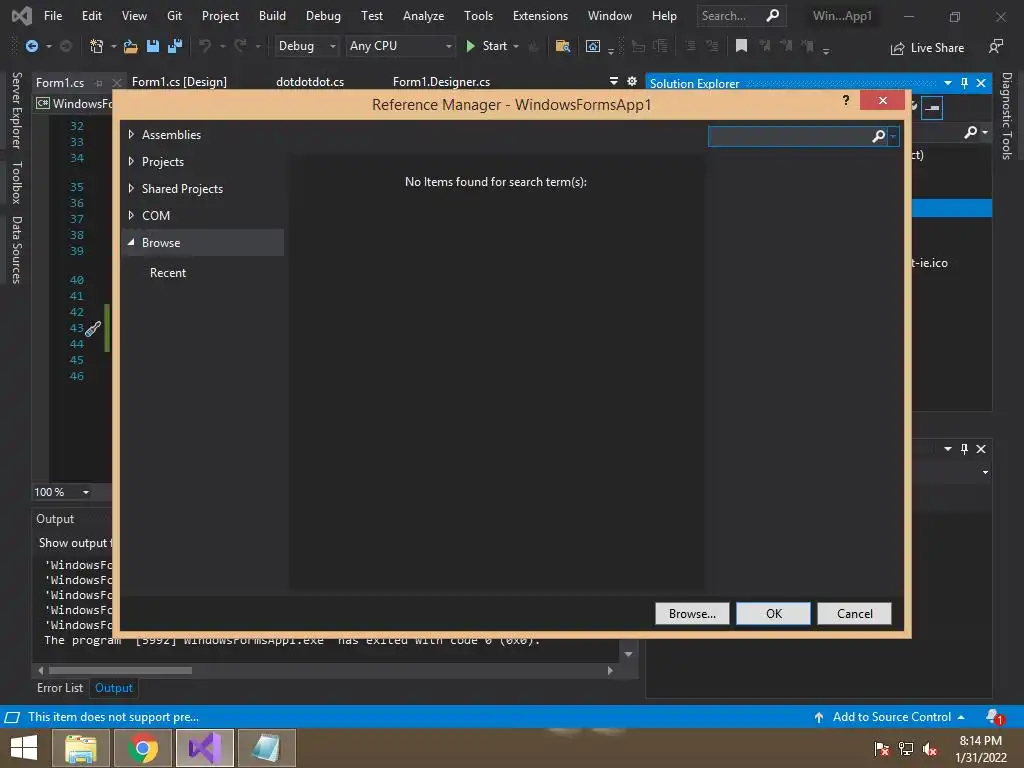Open the Toolbox side panel tab
This screenshot has height=768, width=1024.
pyautogui.click(x=17, y=182)
